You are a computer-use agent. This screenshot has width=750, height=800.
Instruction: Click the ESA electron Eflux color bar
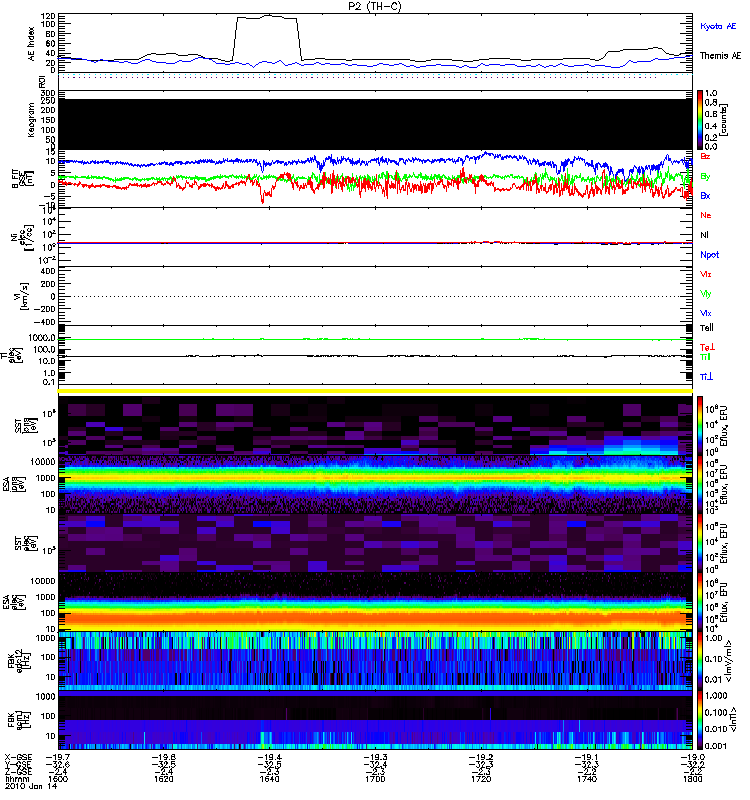click(x=700, y=602)
